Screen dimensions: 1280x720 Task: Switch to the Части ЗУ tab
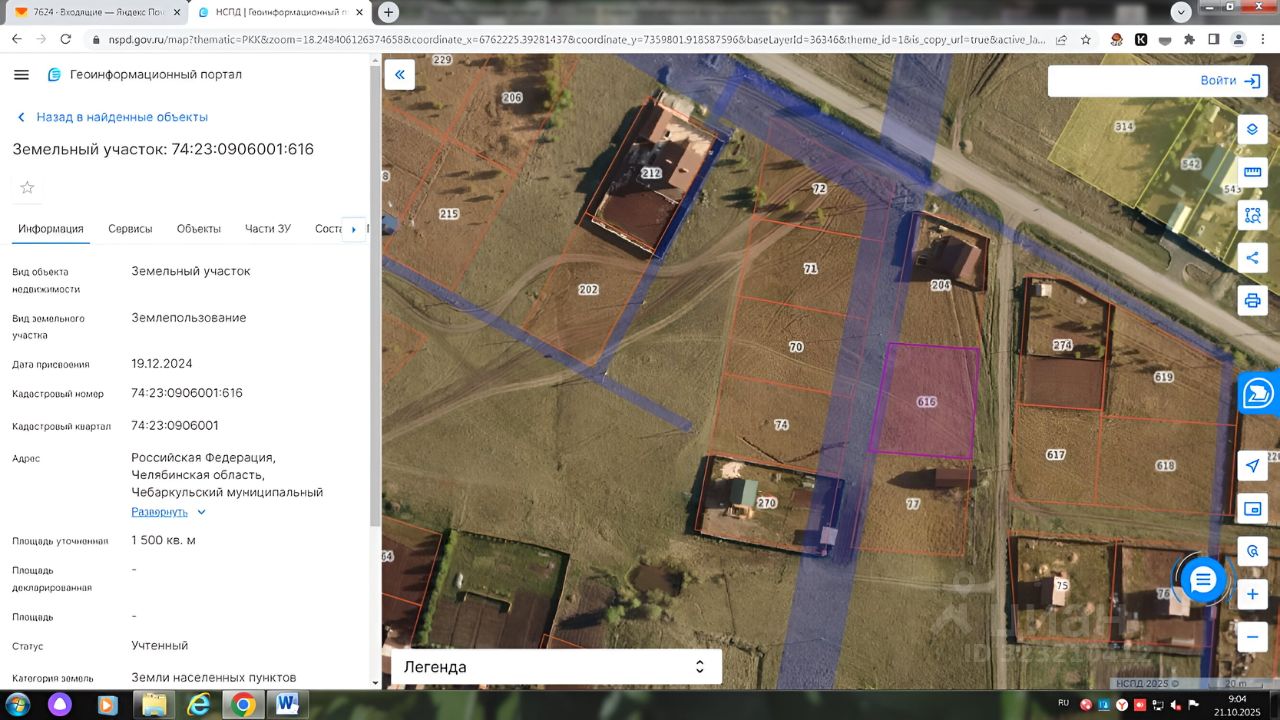click(268, 229)
